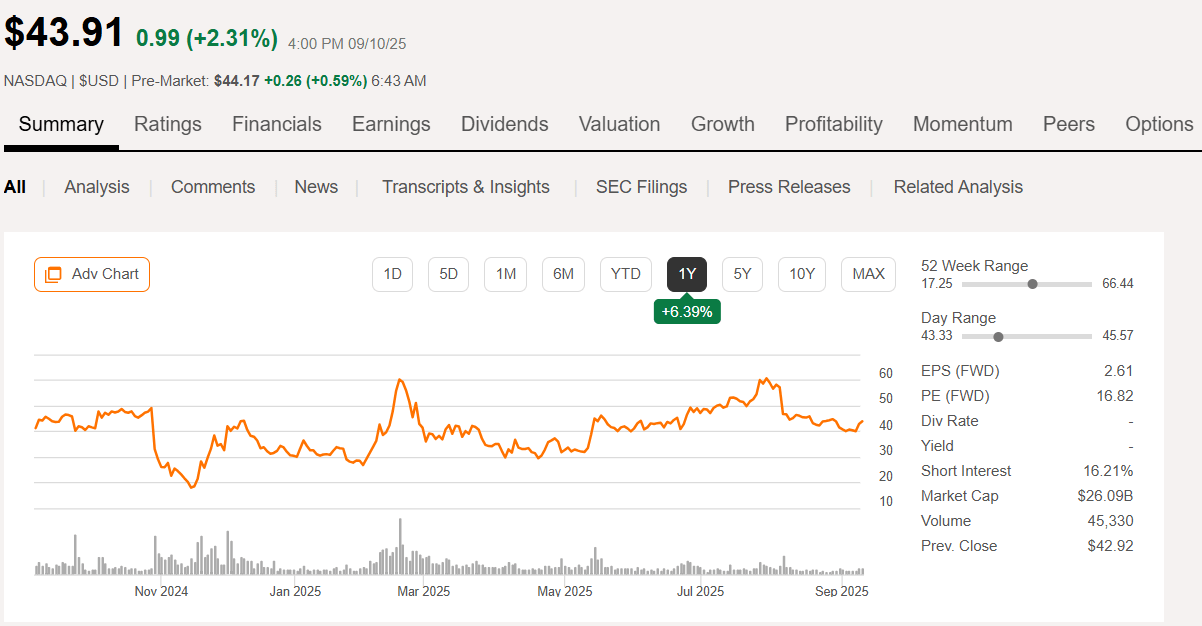
Task: Click the +6.39% performance badge
Action: click(x=687, y=311)
